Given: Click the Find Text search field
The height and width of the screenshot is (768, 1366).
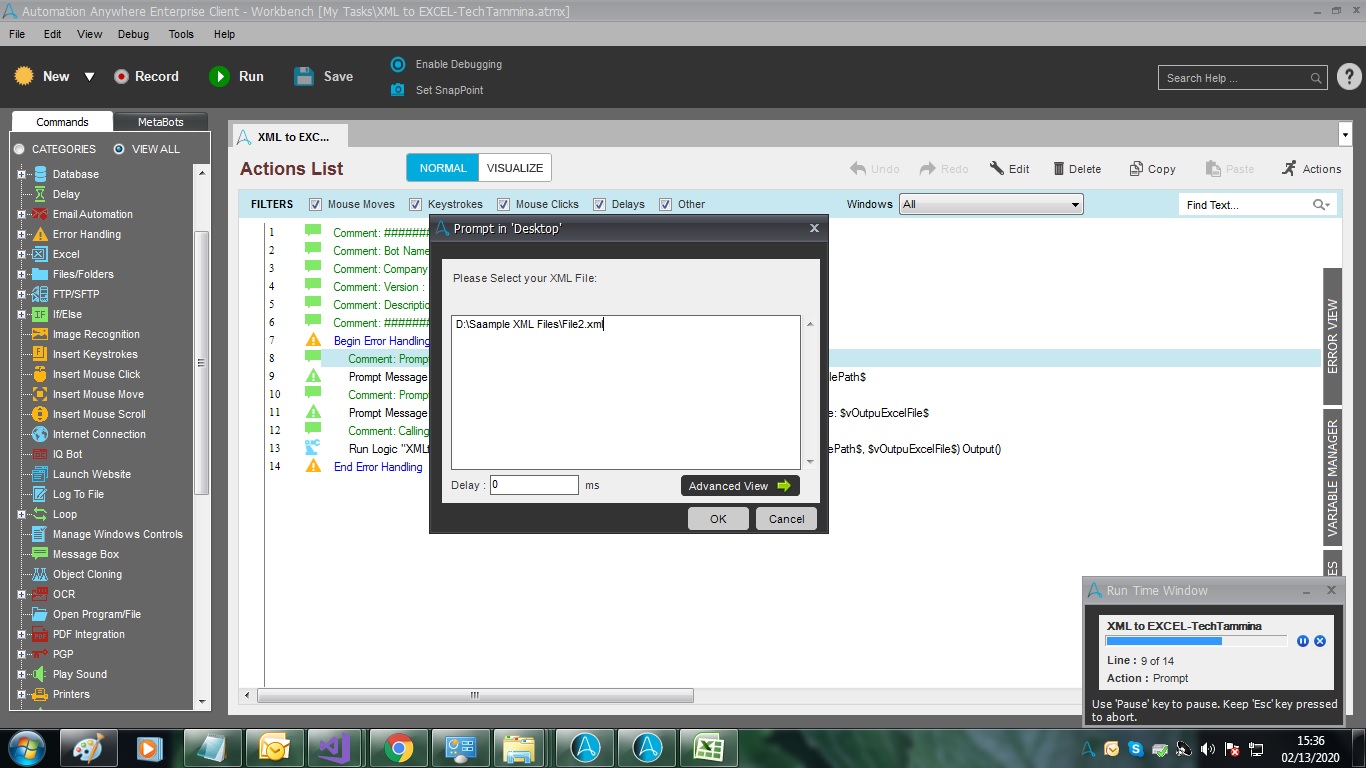Looking at the screenshot, I should click(x=1256, y=205).
